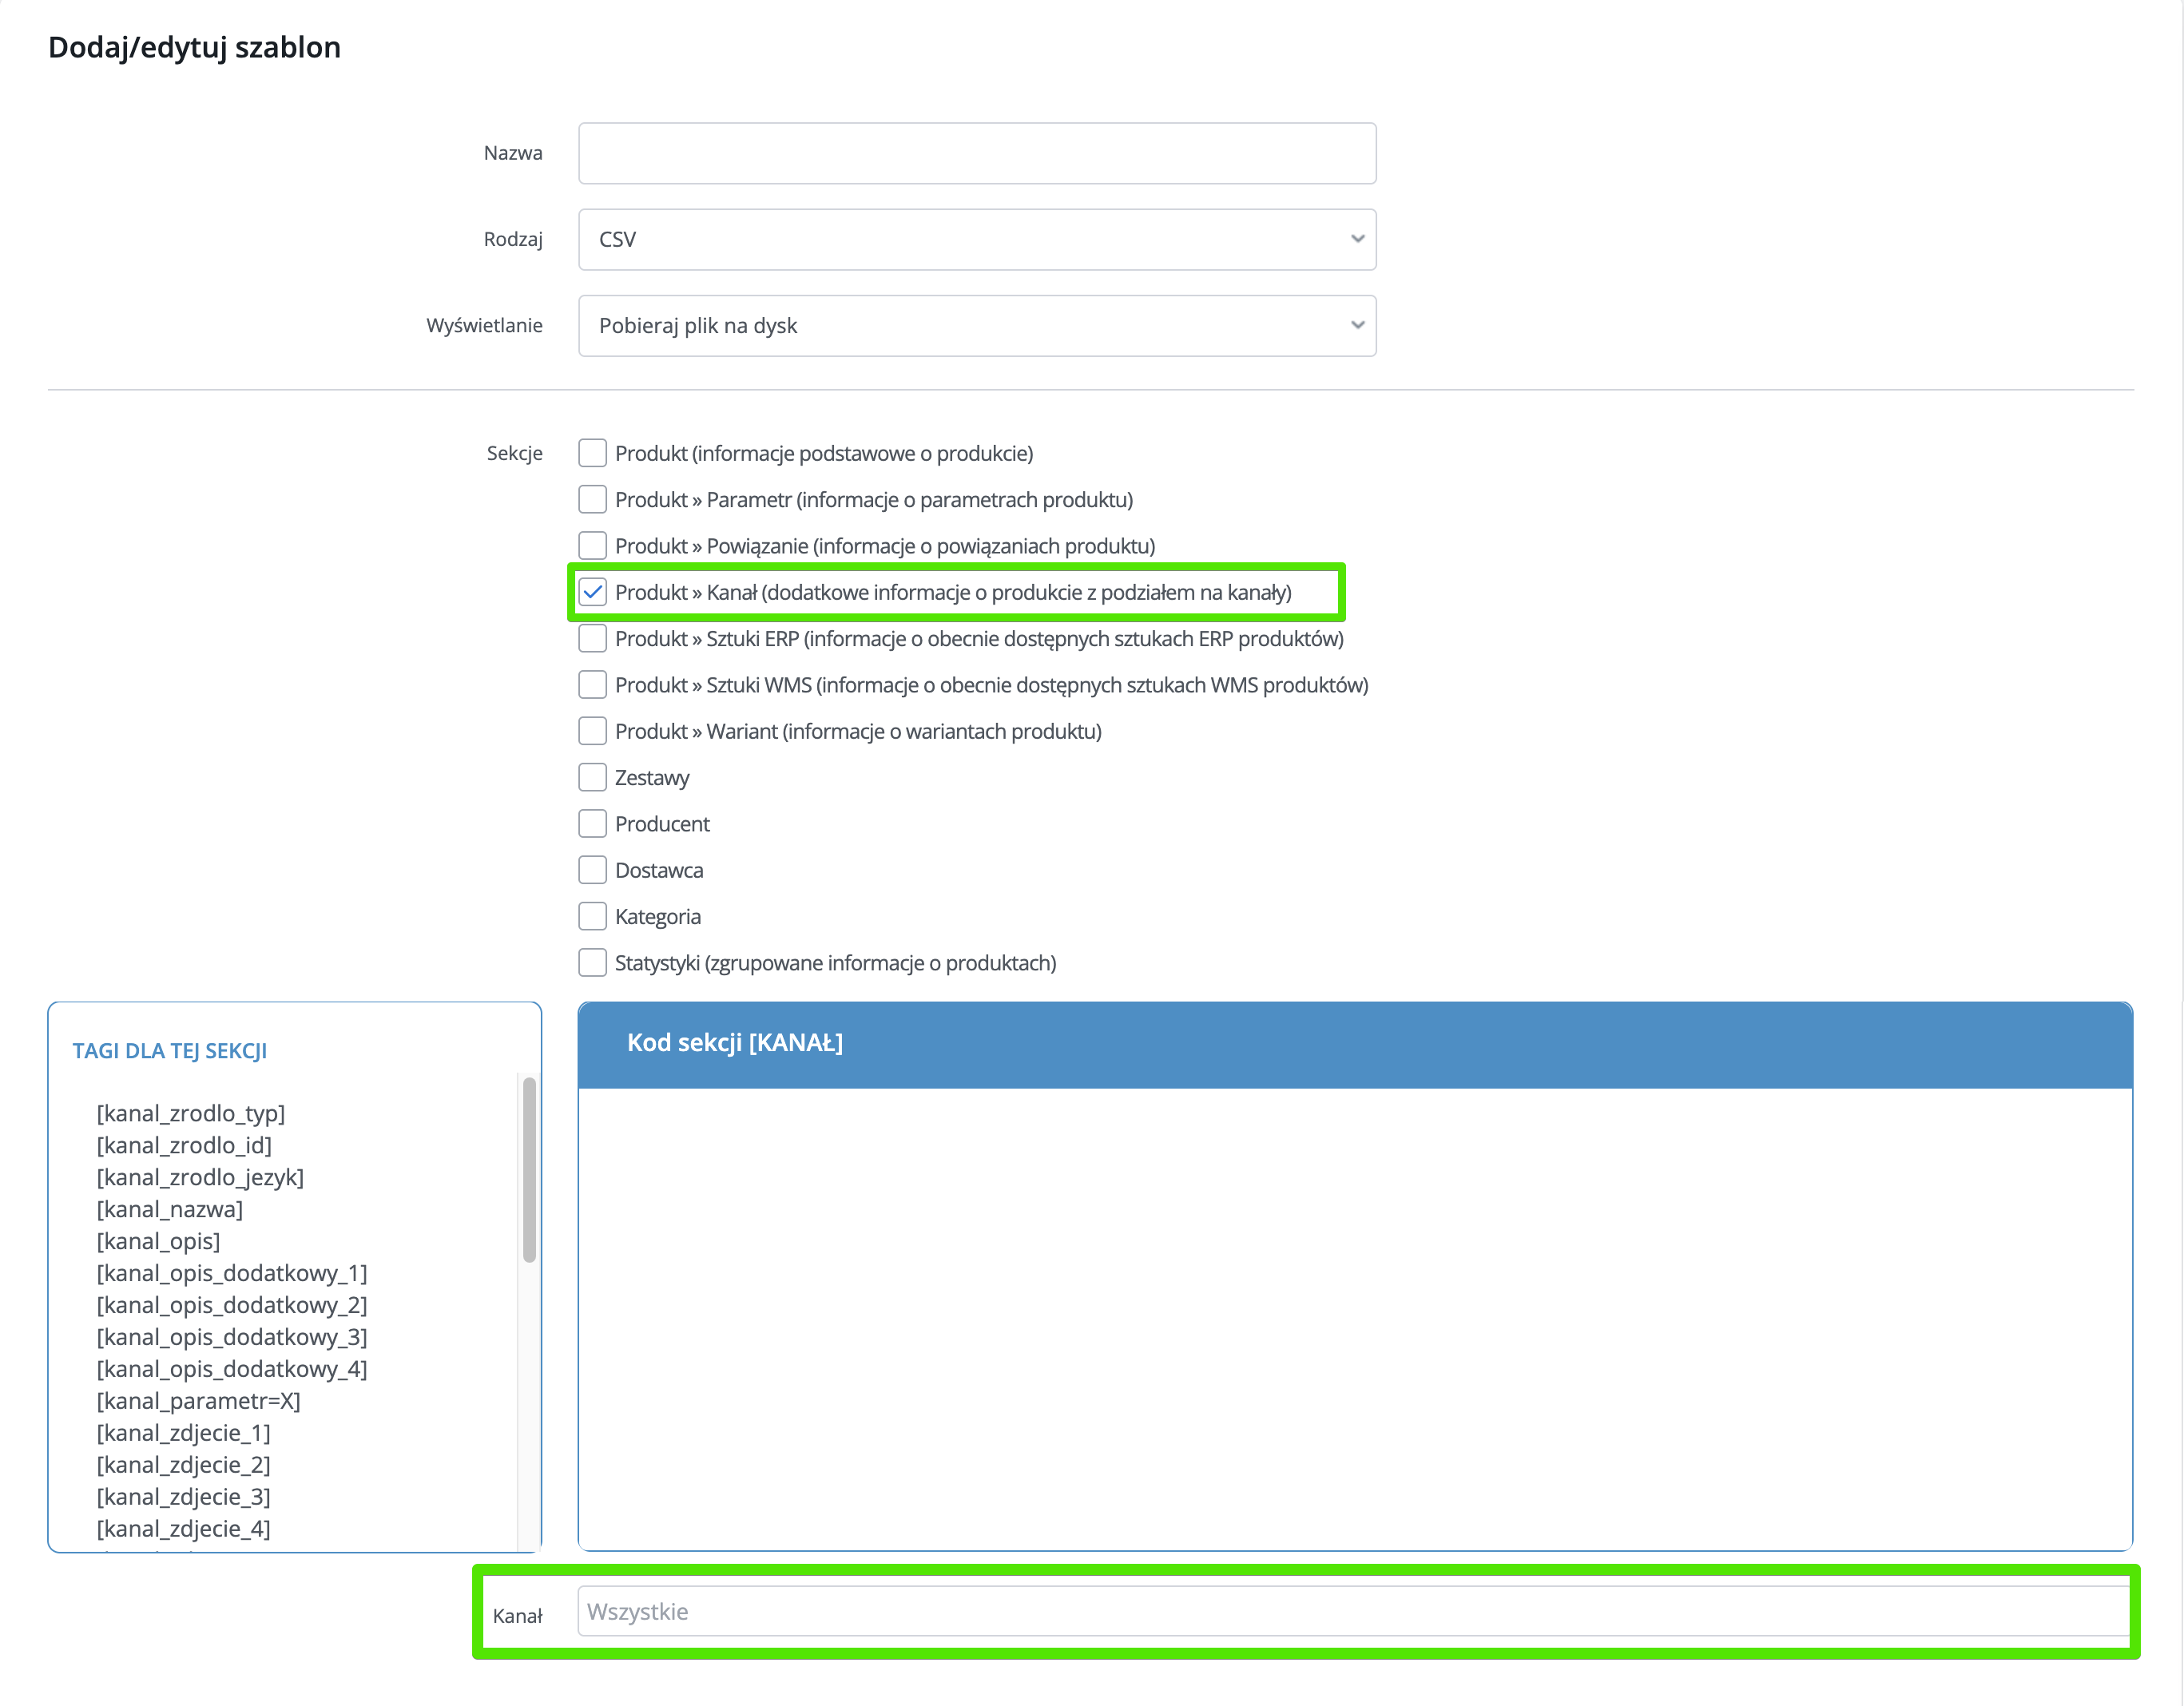Select the Produkt » Wariant checkbox
2184x1706 pixels.
[592, 731]
